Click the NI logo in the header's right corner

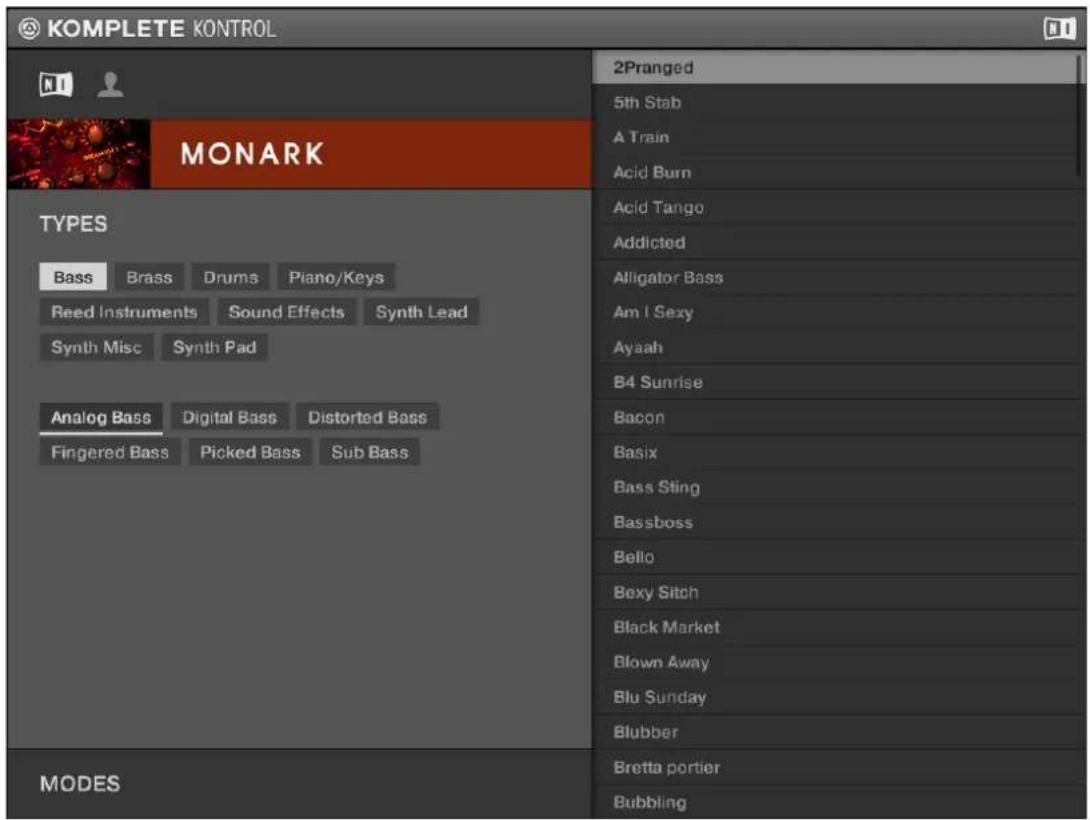1059,28
